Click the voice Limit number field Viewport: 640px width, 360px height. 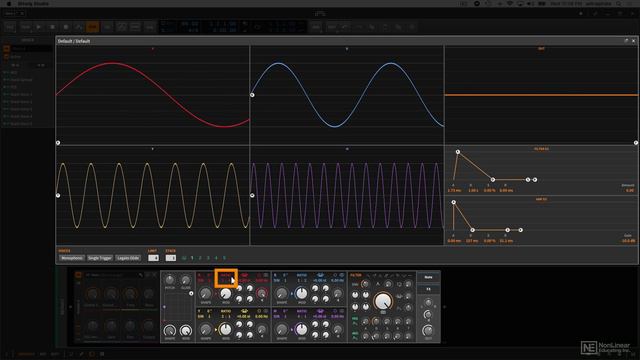[x=153, y=258]
